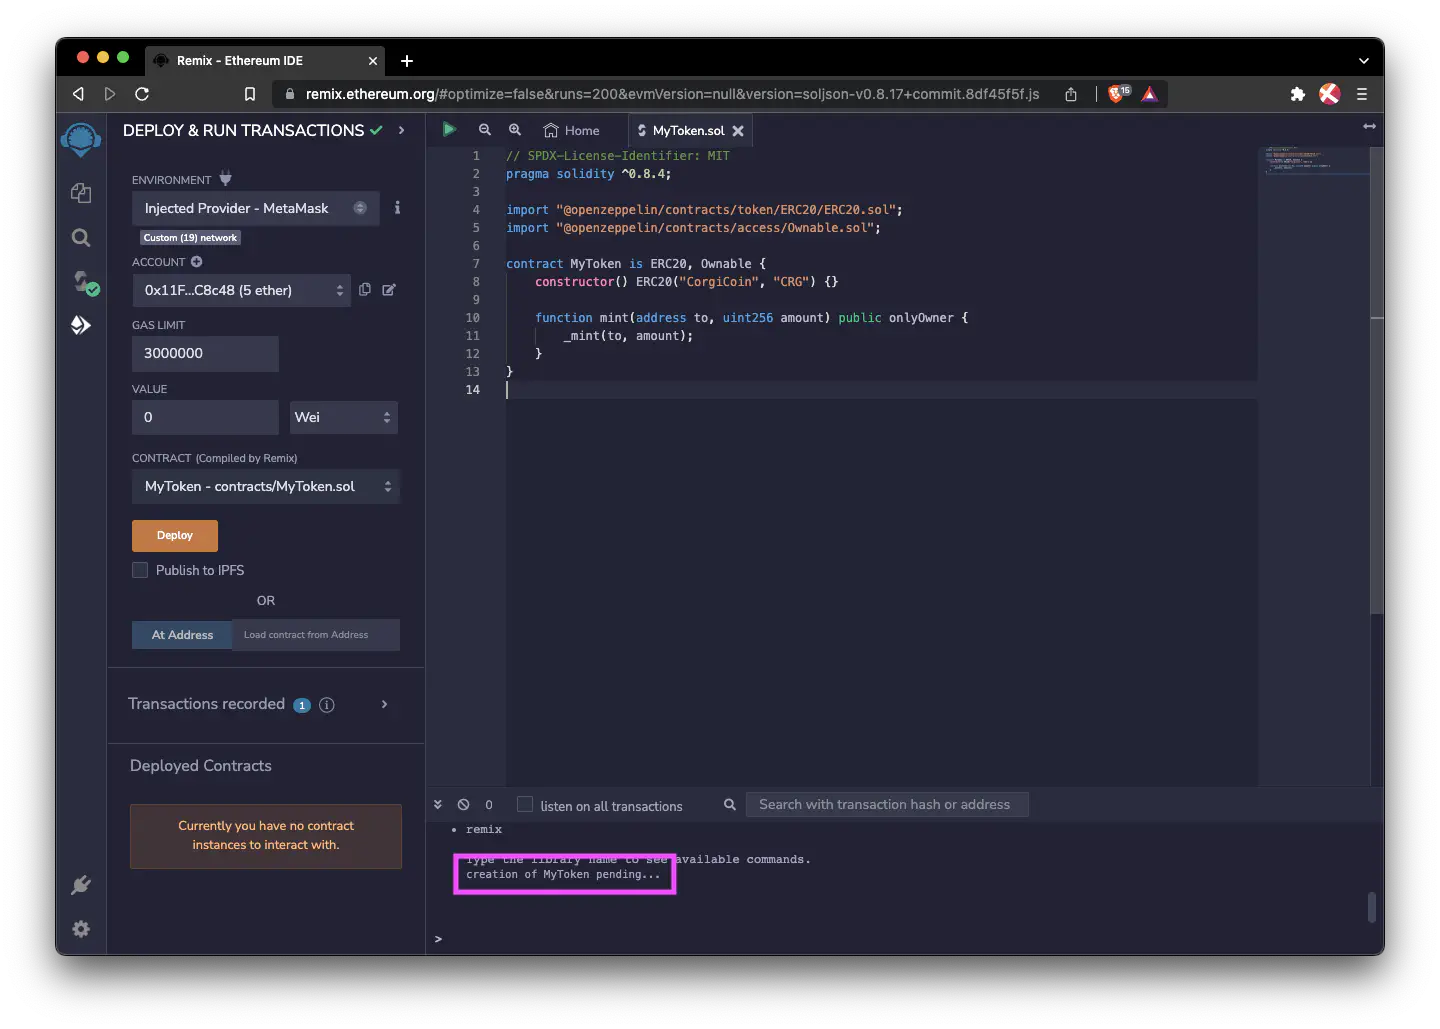Click the At Address button
Screen dimensions: 1440x1029
(182, 635)
